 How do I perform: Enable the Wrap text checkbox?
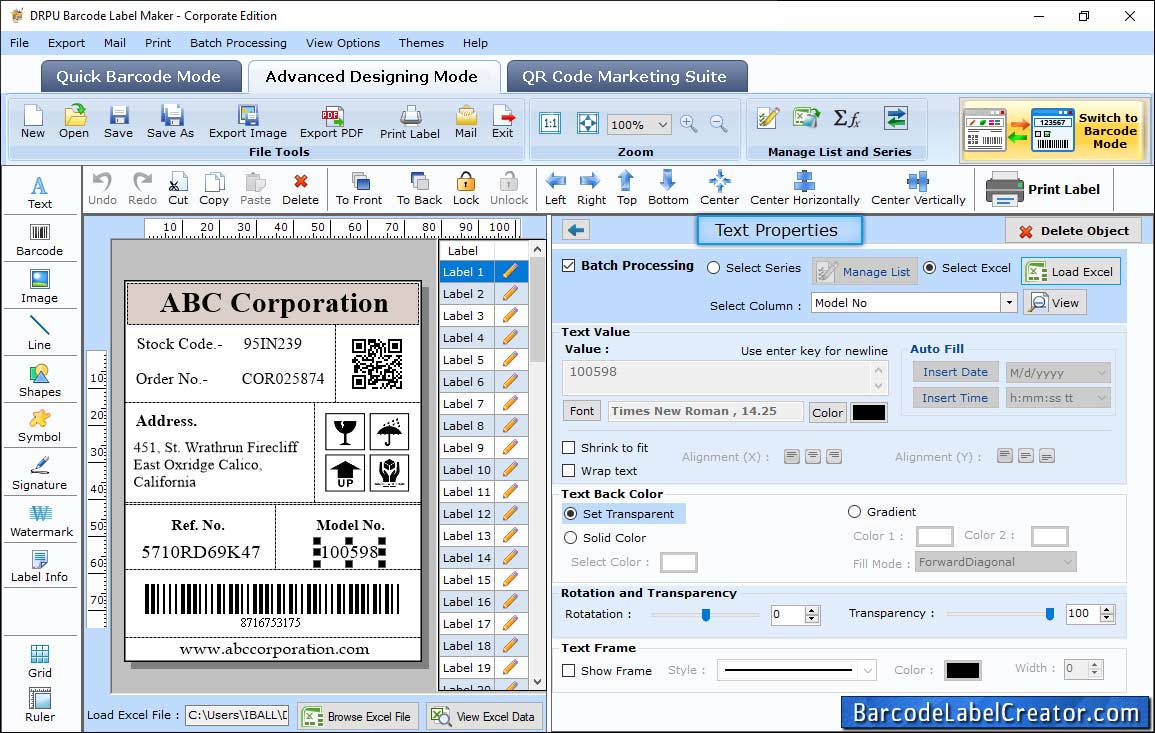coord(569,470)
